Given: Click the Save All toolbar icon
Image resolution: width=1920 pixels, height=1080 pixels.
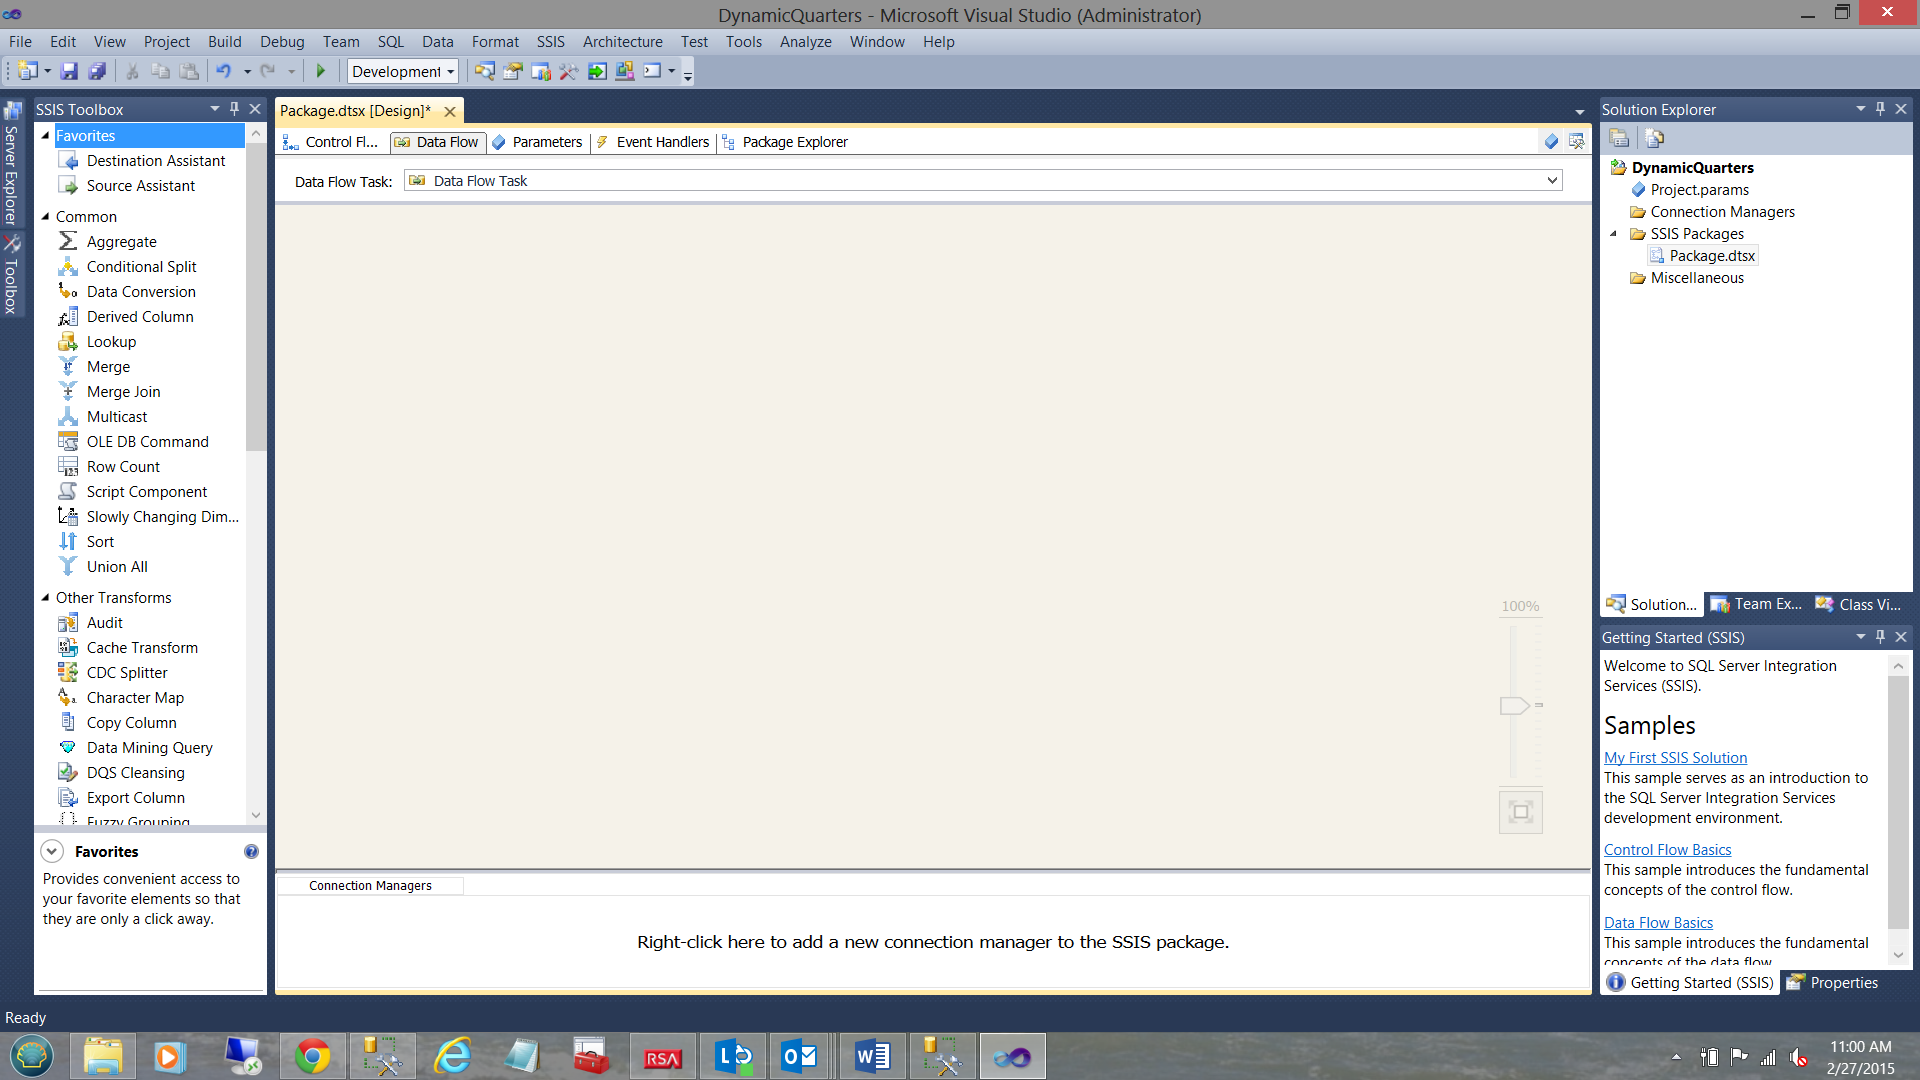Looking at the screenshot, I should click(x=97, y=71).
